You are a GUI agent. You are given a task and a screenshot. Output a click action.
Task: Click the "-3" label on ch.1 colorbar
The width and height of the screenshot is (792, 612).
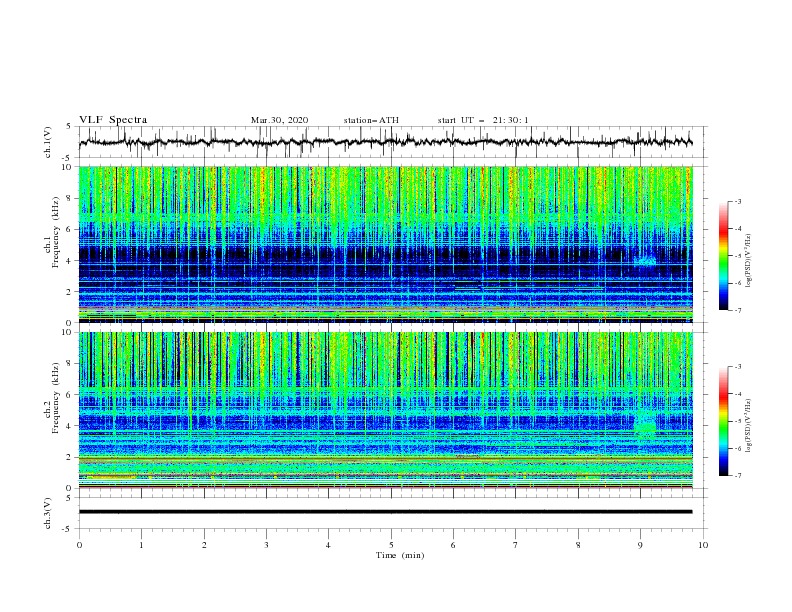point(738,201)
